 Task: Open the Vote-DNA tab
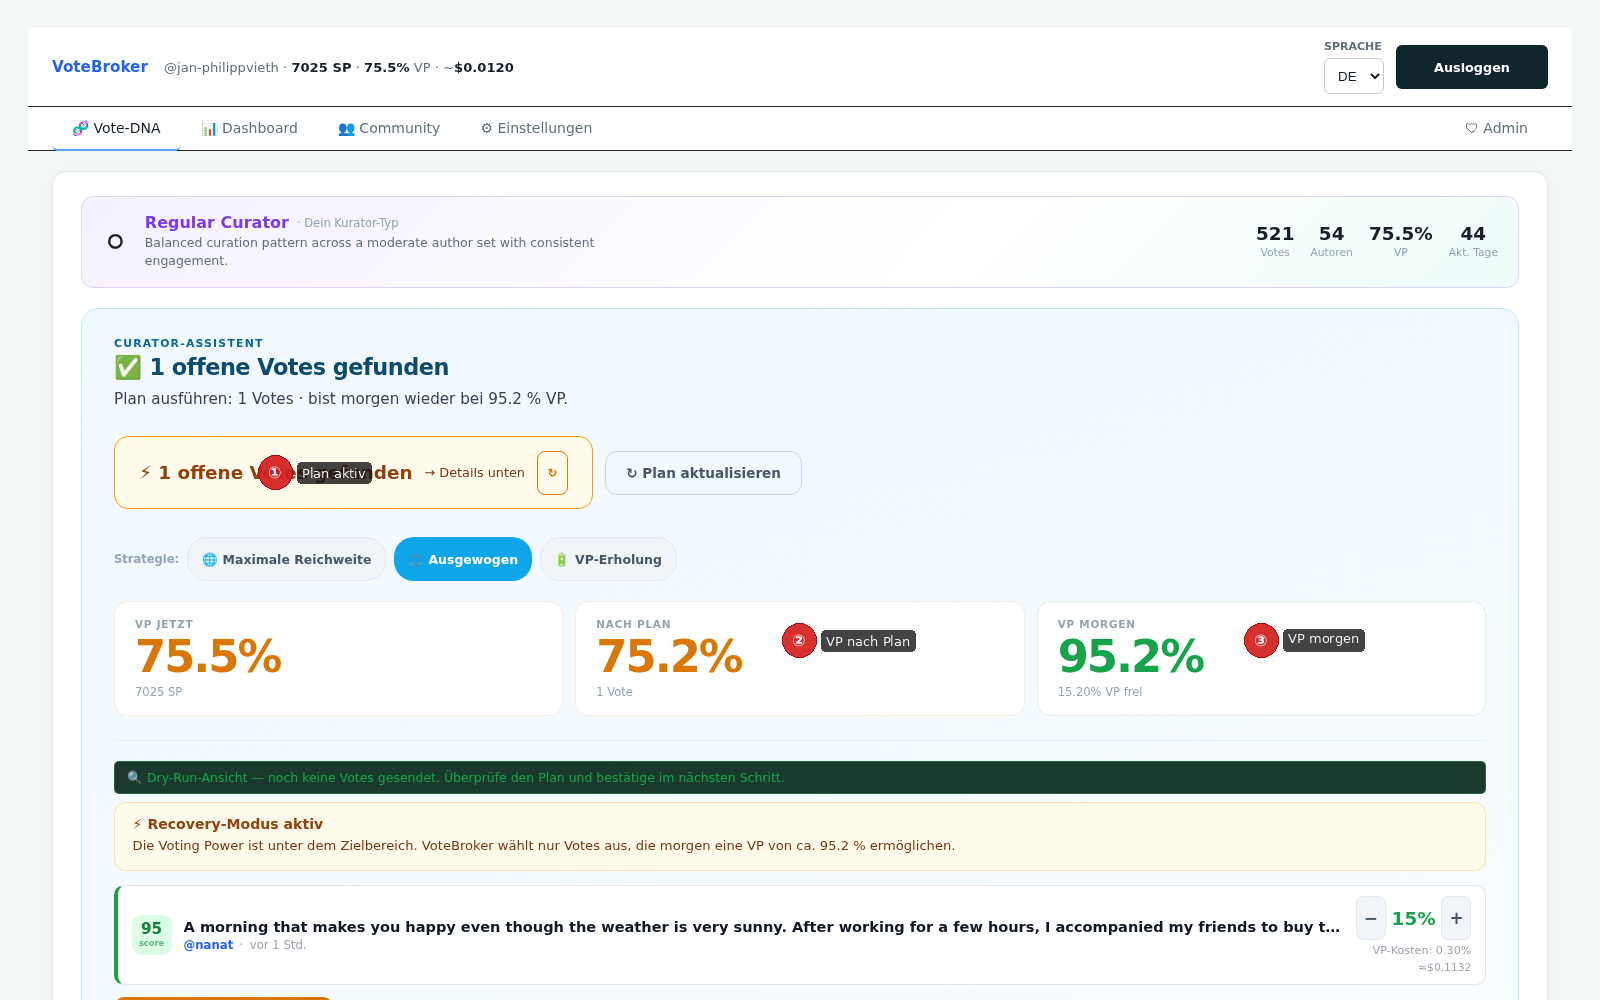[x=116, y=128]
